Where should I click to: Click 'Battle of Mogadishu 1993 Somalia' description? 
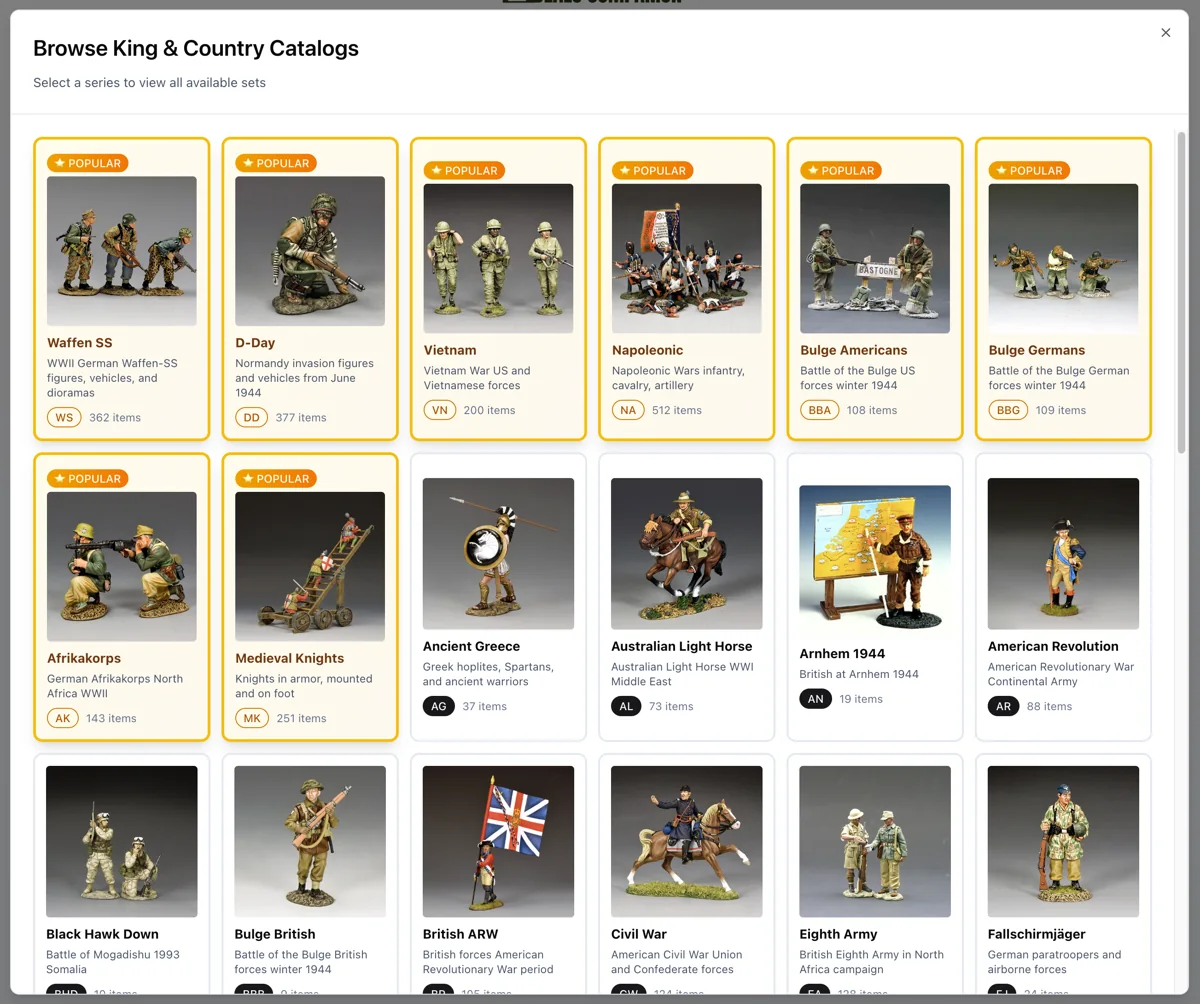tap(113, 962)
